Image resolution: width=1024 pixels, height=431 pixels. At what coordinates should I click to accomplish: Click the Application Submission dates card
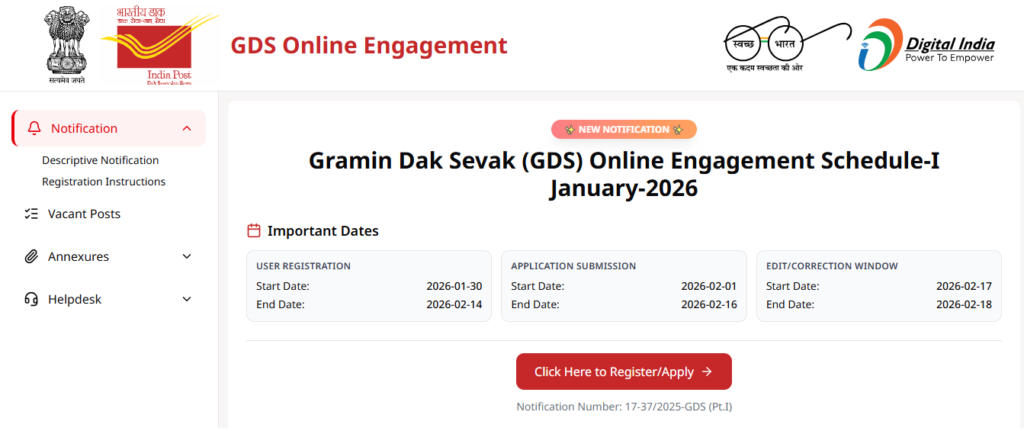tap(624, 286)
